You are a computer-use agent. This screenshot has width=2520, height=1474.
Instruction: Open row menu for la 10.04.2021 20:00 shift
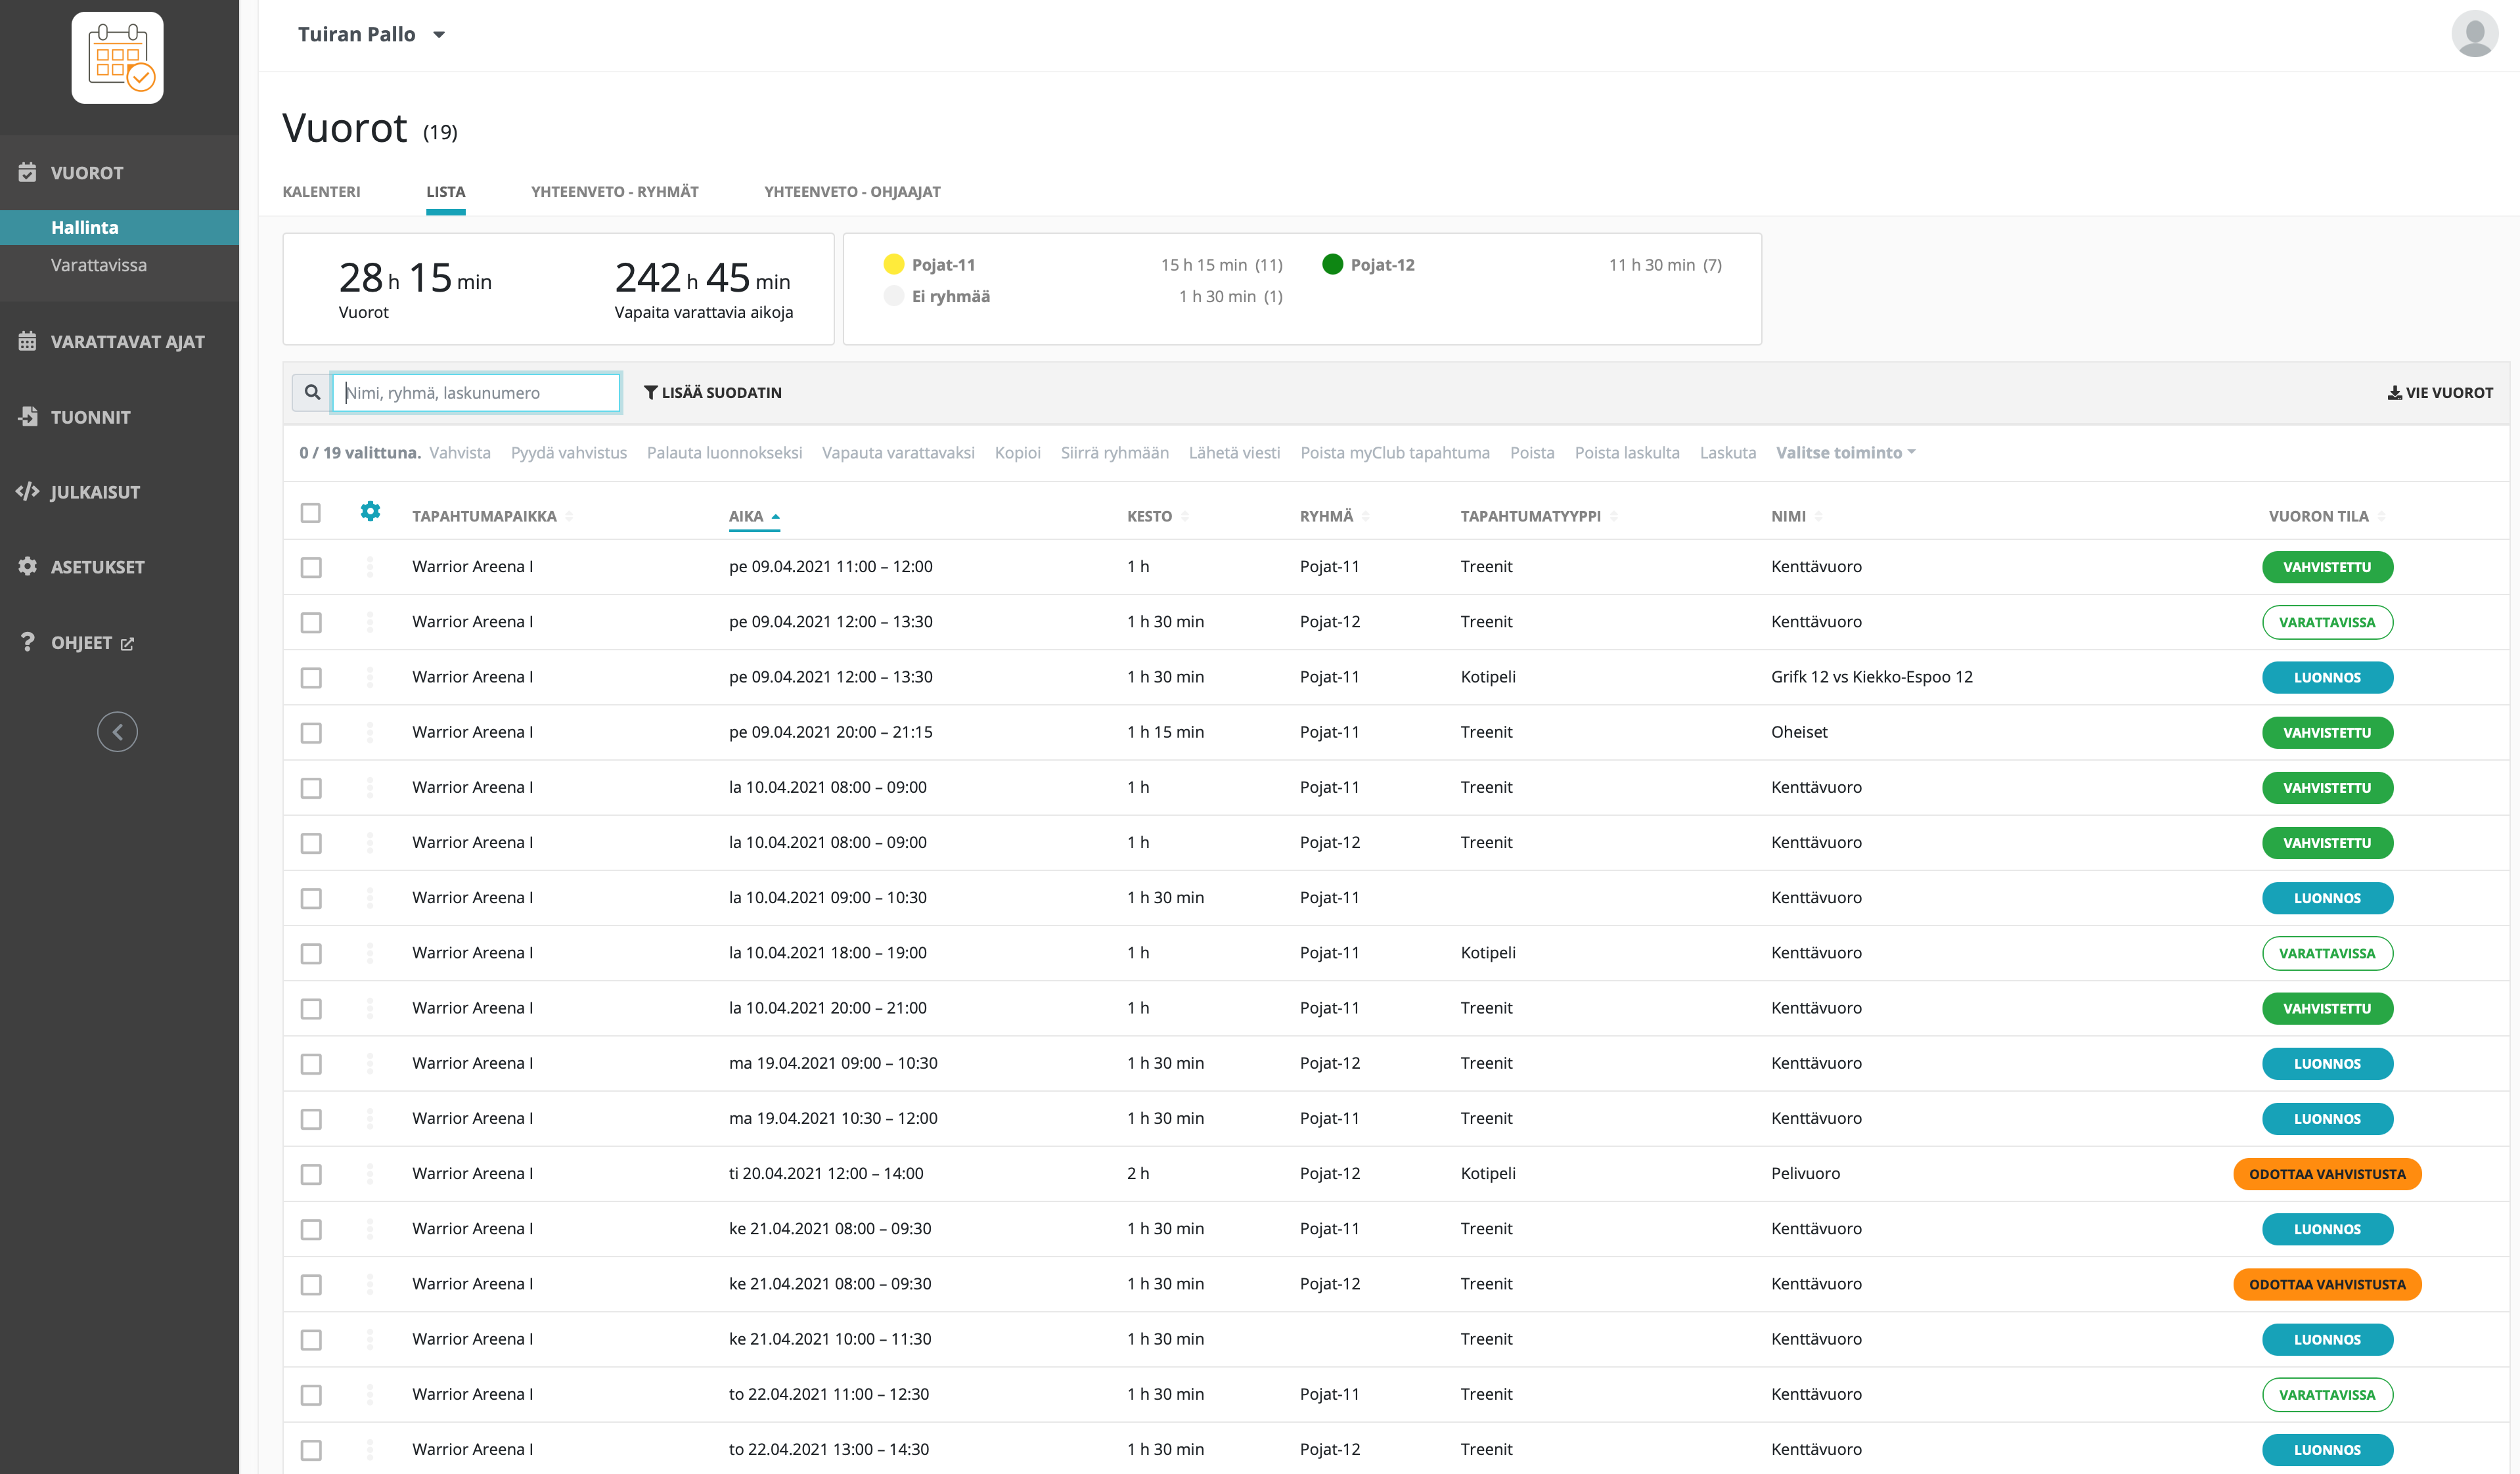coord(370,1008)
